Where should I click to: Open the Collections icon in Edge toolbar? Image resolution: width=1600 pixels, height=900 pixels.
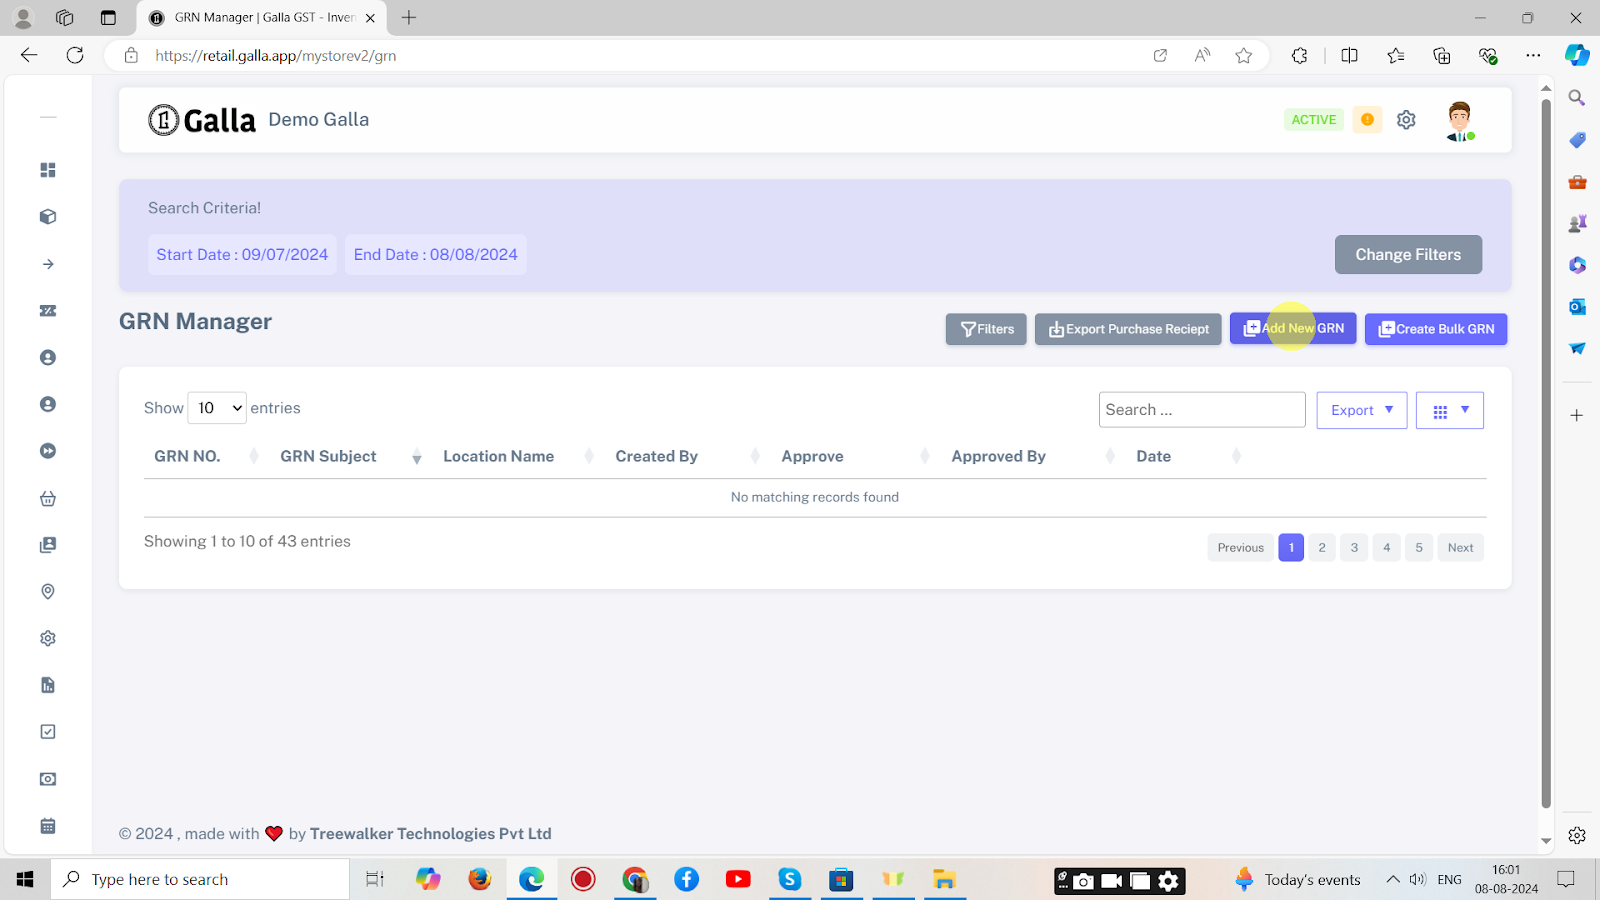click(x=1442, y=56)
